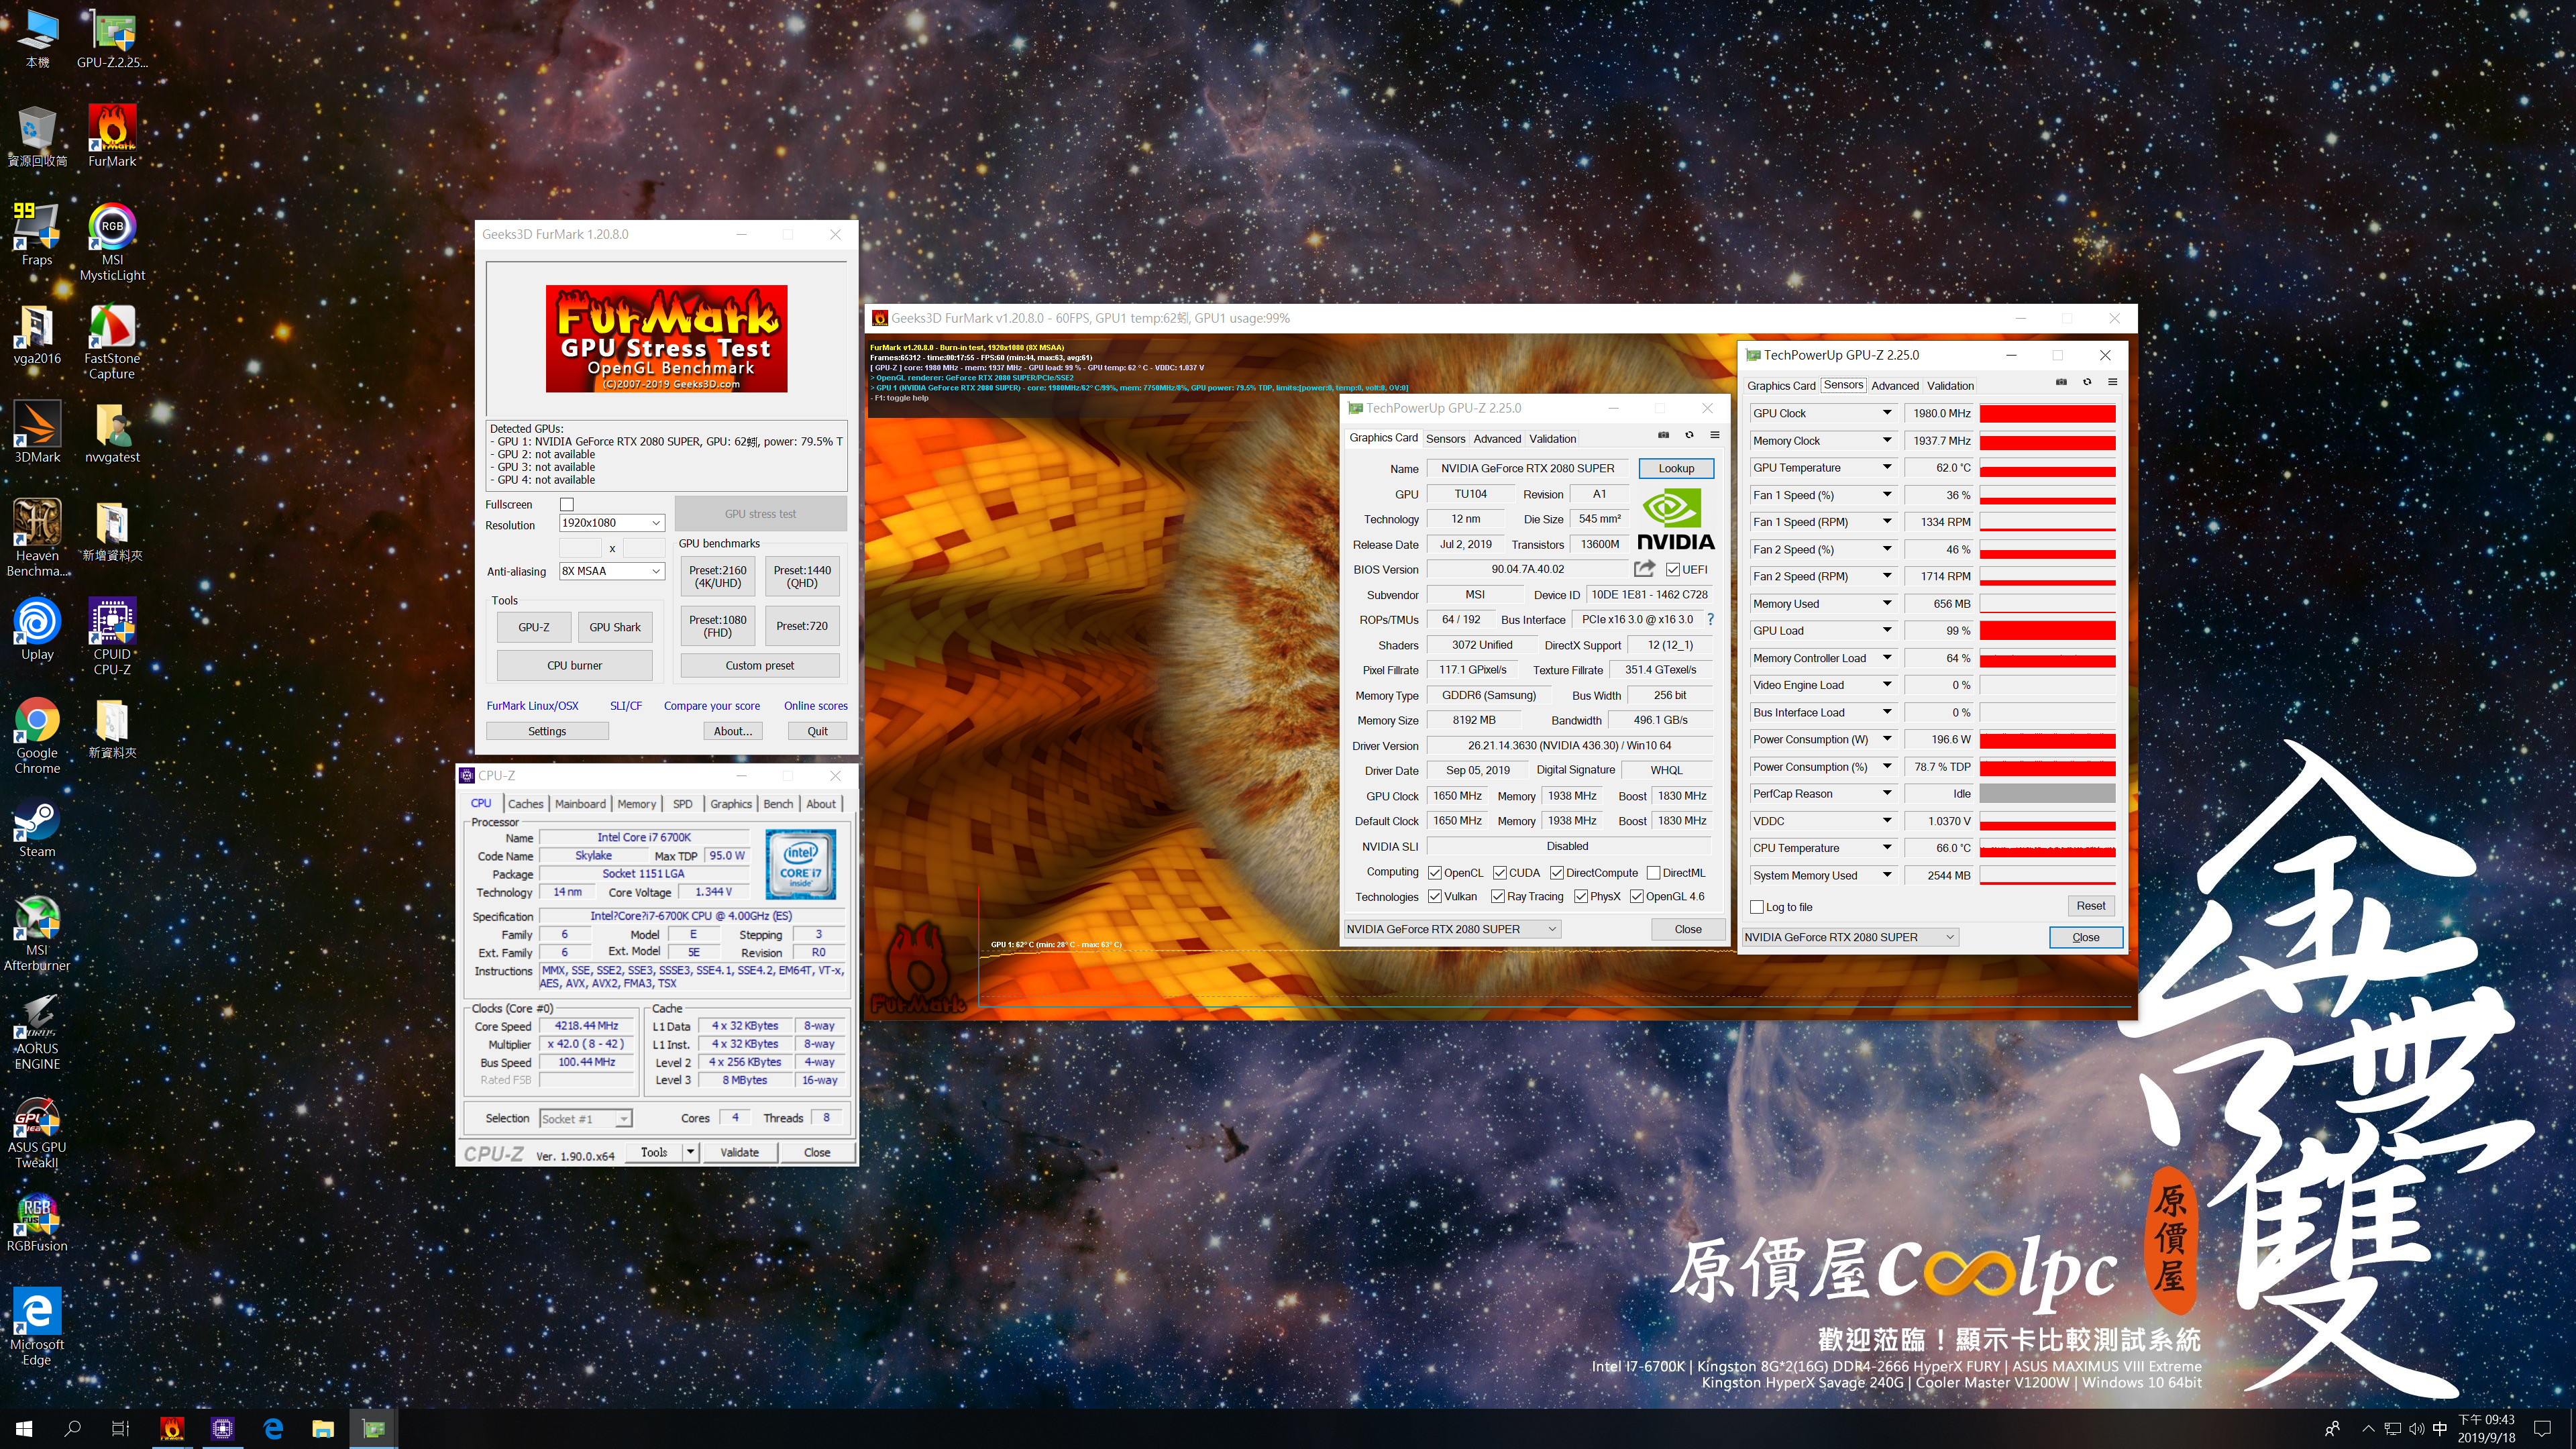Open 3DMark desktop icon

click(x=37, y=432)
